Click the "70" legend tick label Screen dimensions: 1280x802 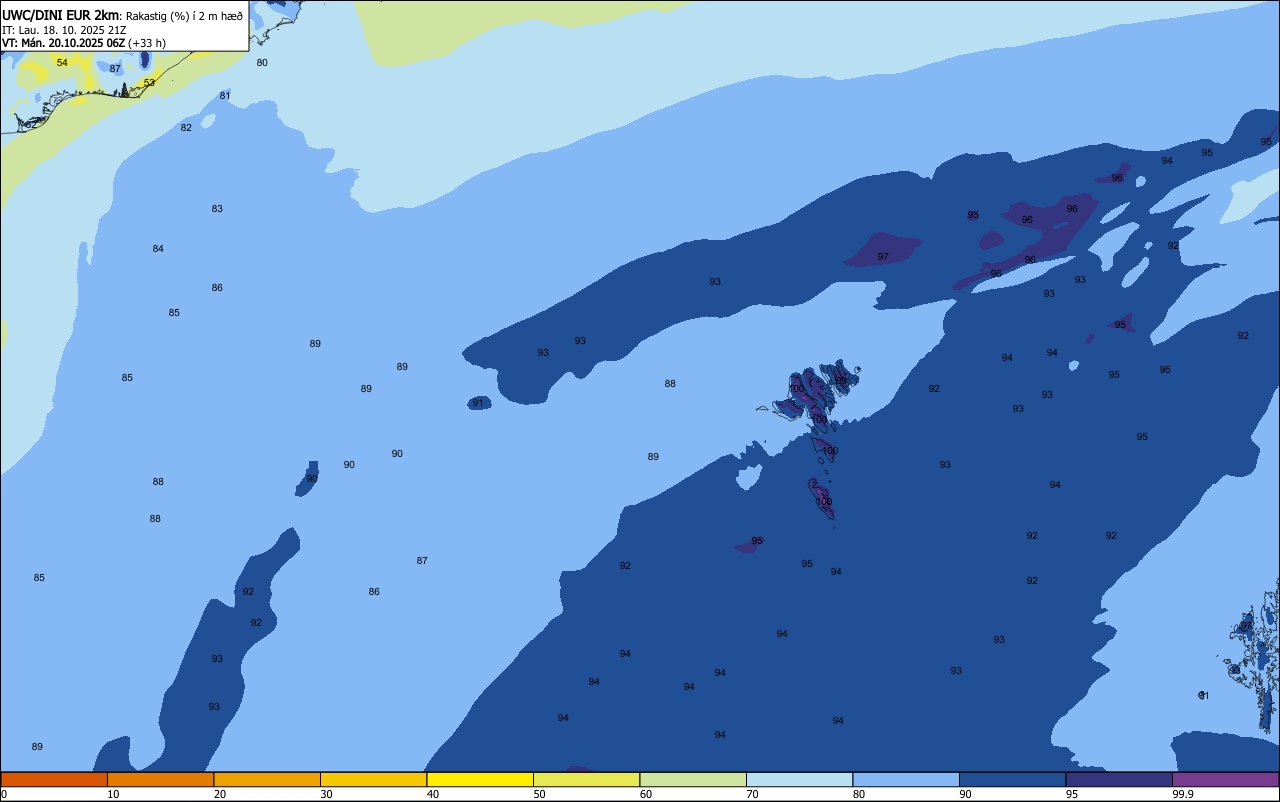[x=752, y=794]
